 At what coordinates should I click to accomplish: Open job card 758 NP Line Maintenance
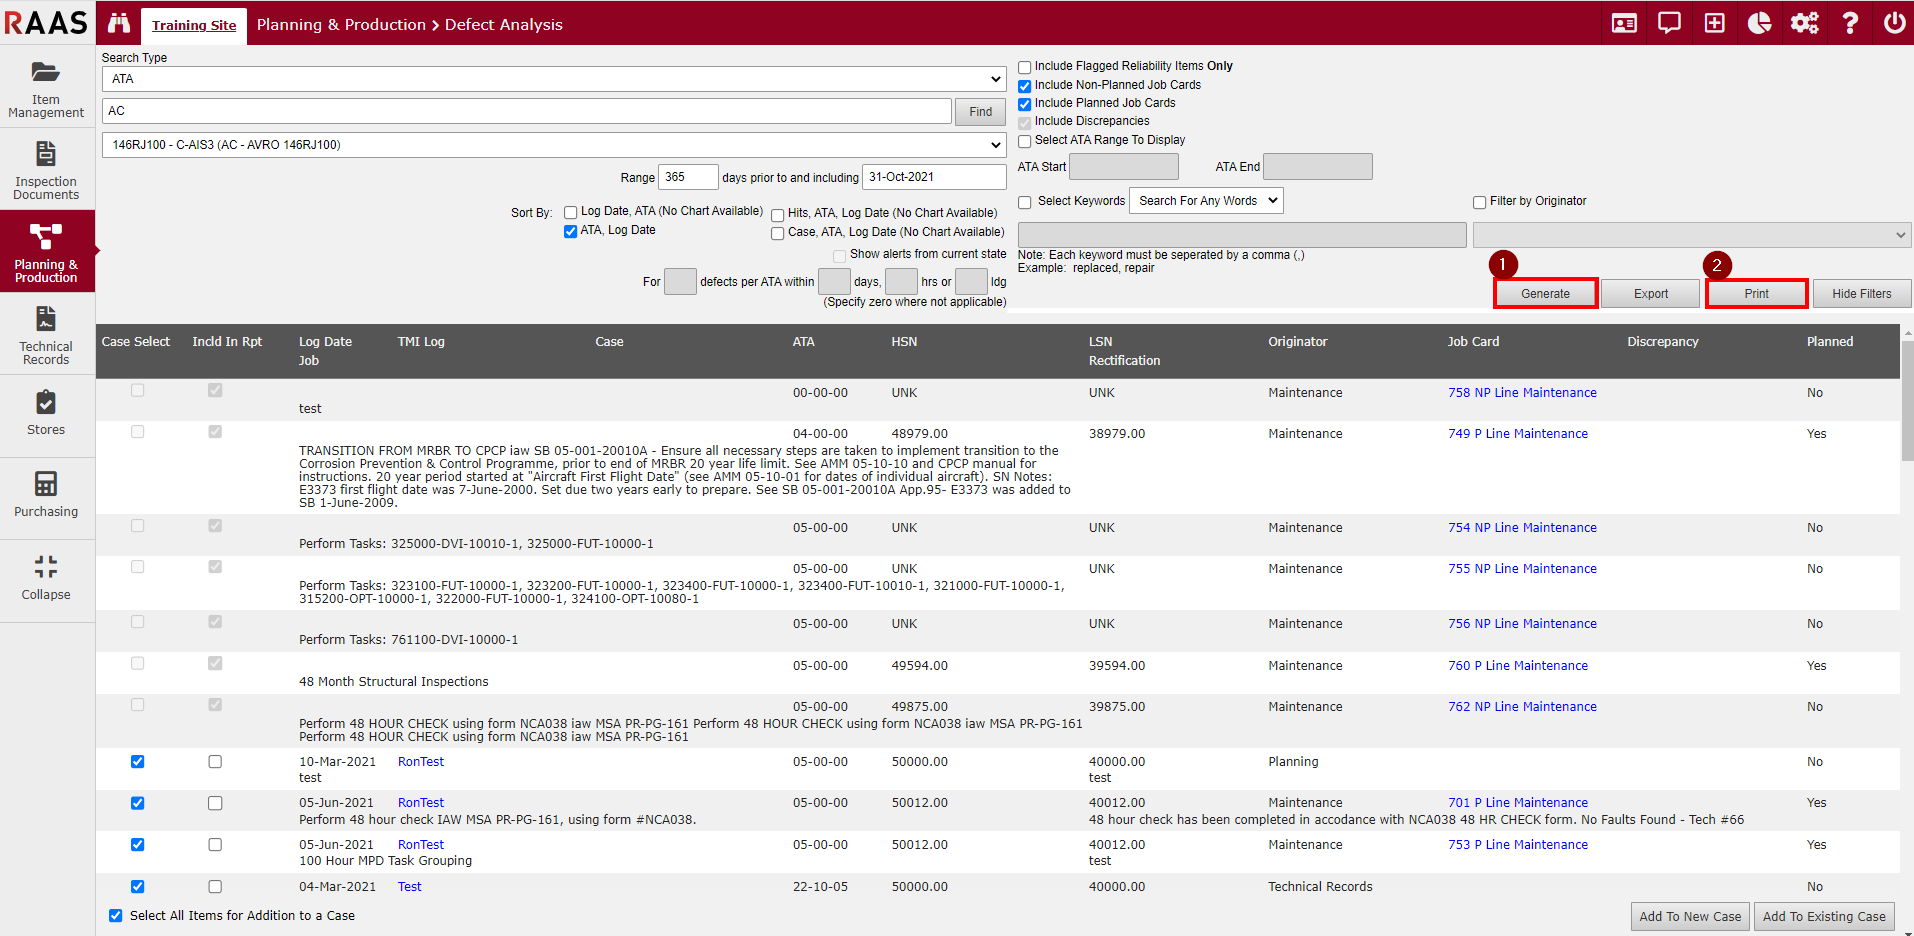coord(1522,393)
